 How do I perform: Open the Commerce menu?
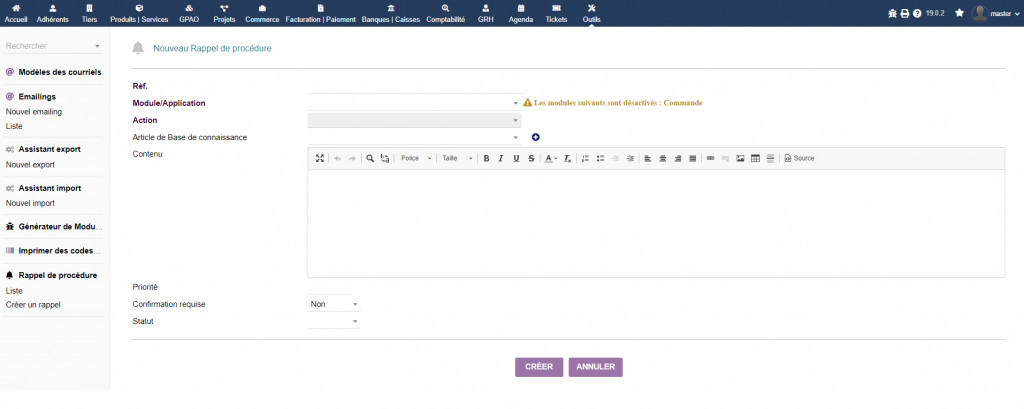tap(262, 14)
